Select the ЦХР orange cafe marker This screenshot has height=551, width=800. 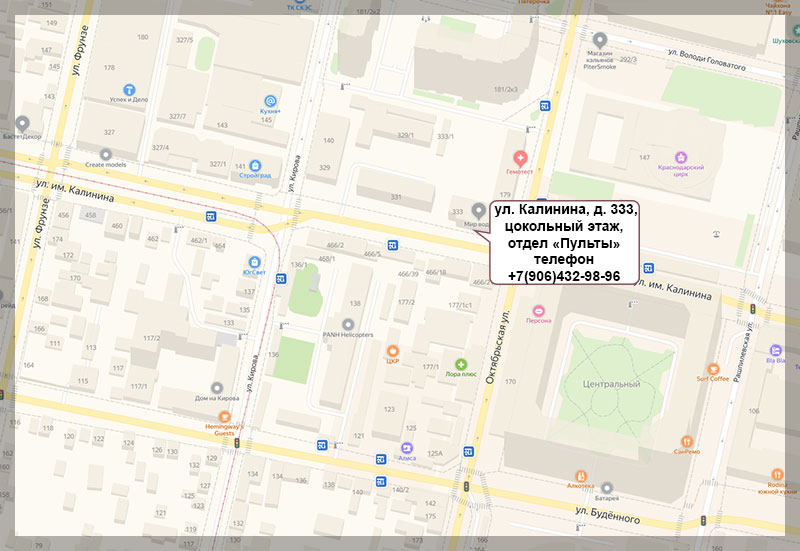pyautogui.click(x=393, y=350)
